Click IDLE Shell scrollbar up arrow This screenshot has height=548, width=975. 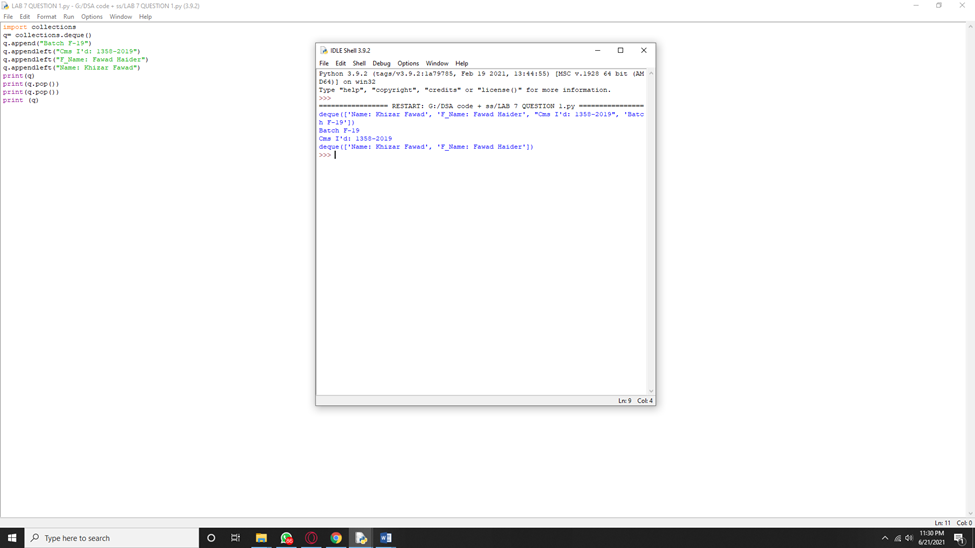(x=651, y=73)
